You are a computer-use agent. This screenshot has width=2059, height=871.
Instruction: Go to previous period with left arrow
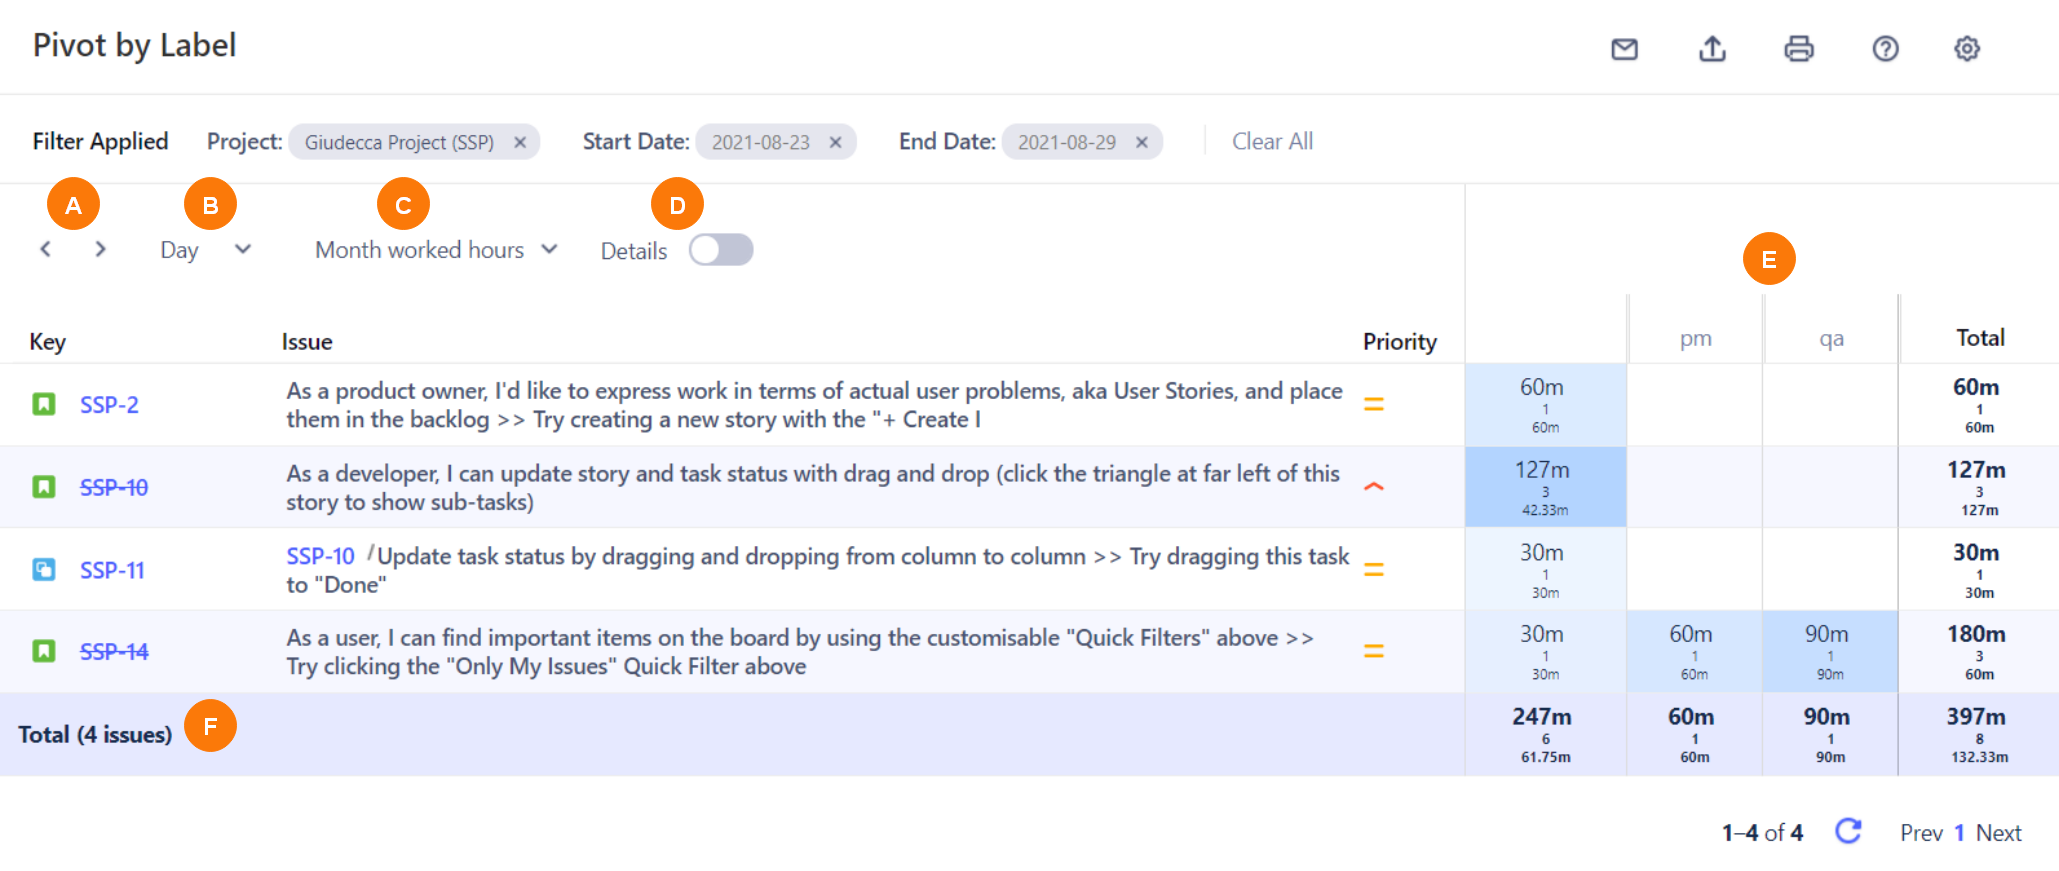click(x=46, y=249)
